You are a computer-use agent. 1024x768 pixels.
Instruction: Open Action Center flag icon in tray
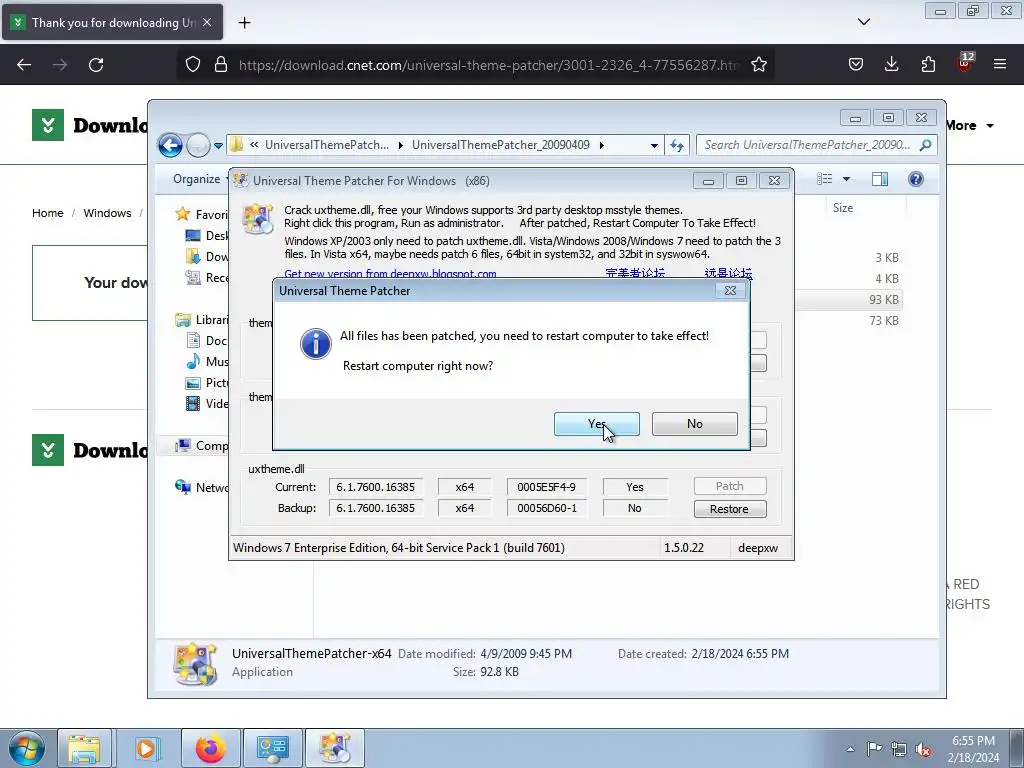[x=874, y=749]
